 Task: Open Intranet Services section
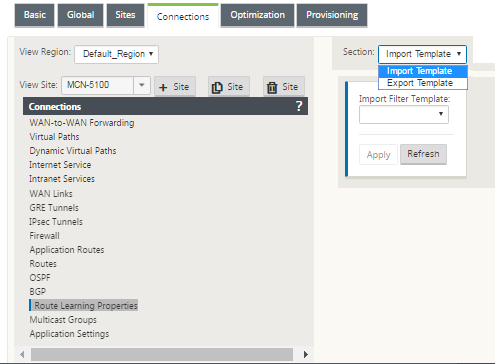[62, 179]
